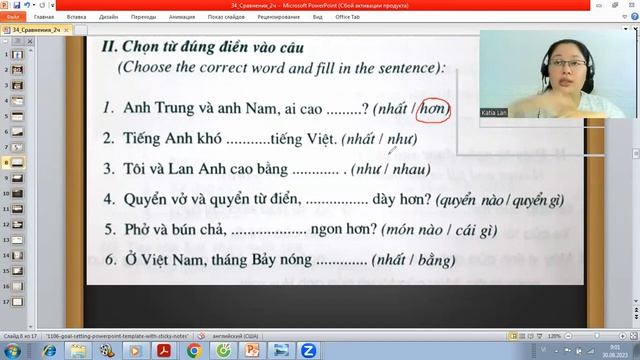Click the new blank document tab button
This screenshot has width=640, height=360.
click(x=81, y=30)
